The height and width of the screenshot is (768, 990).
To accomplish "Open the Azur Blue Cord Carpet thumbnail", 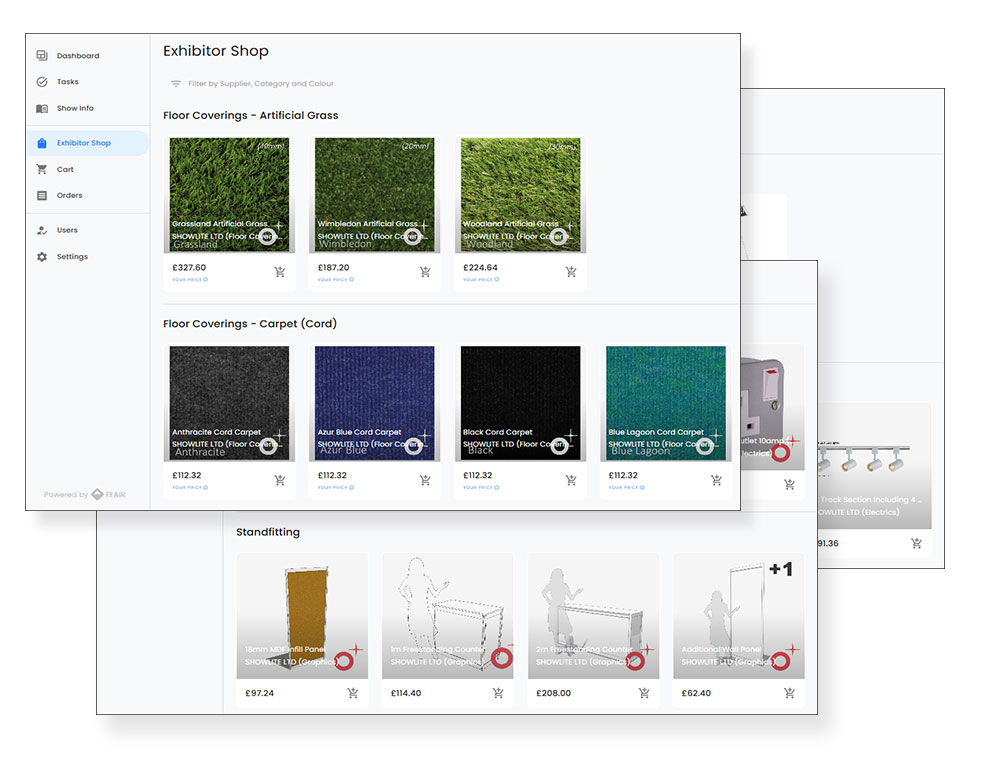I will click(x=374, y=403).
